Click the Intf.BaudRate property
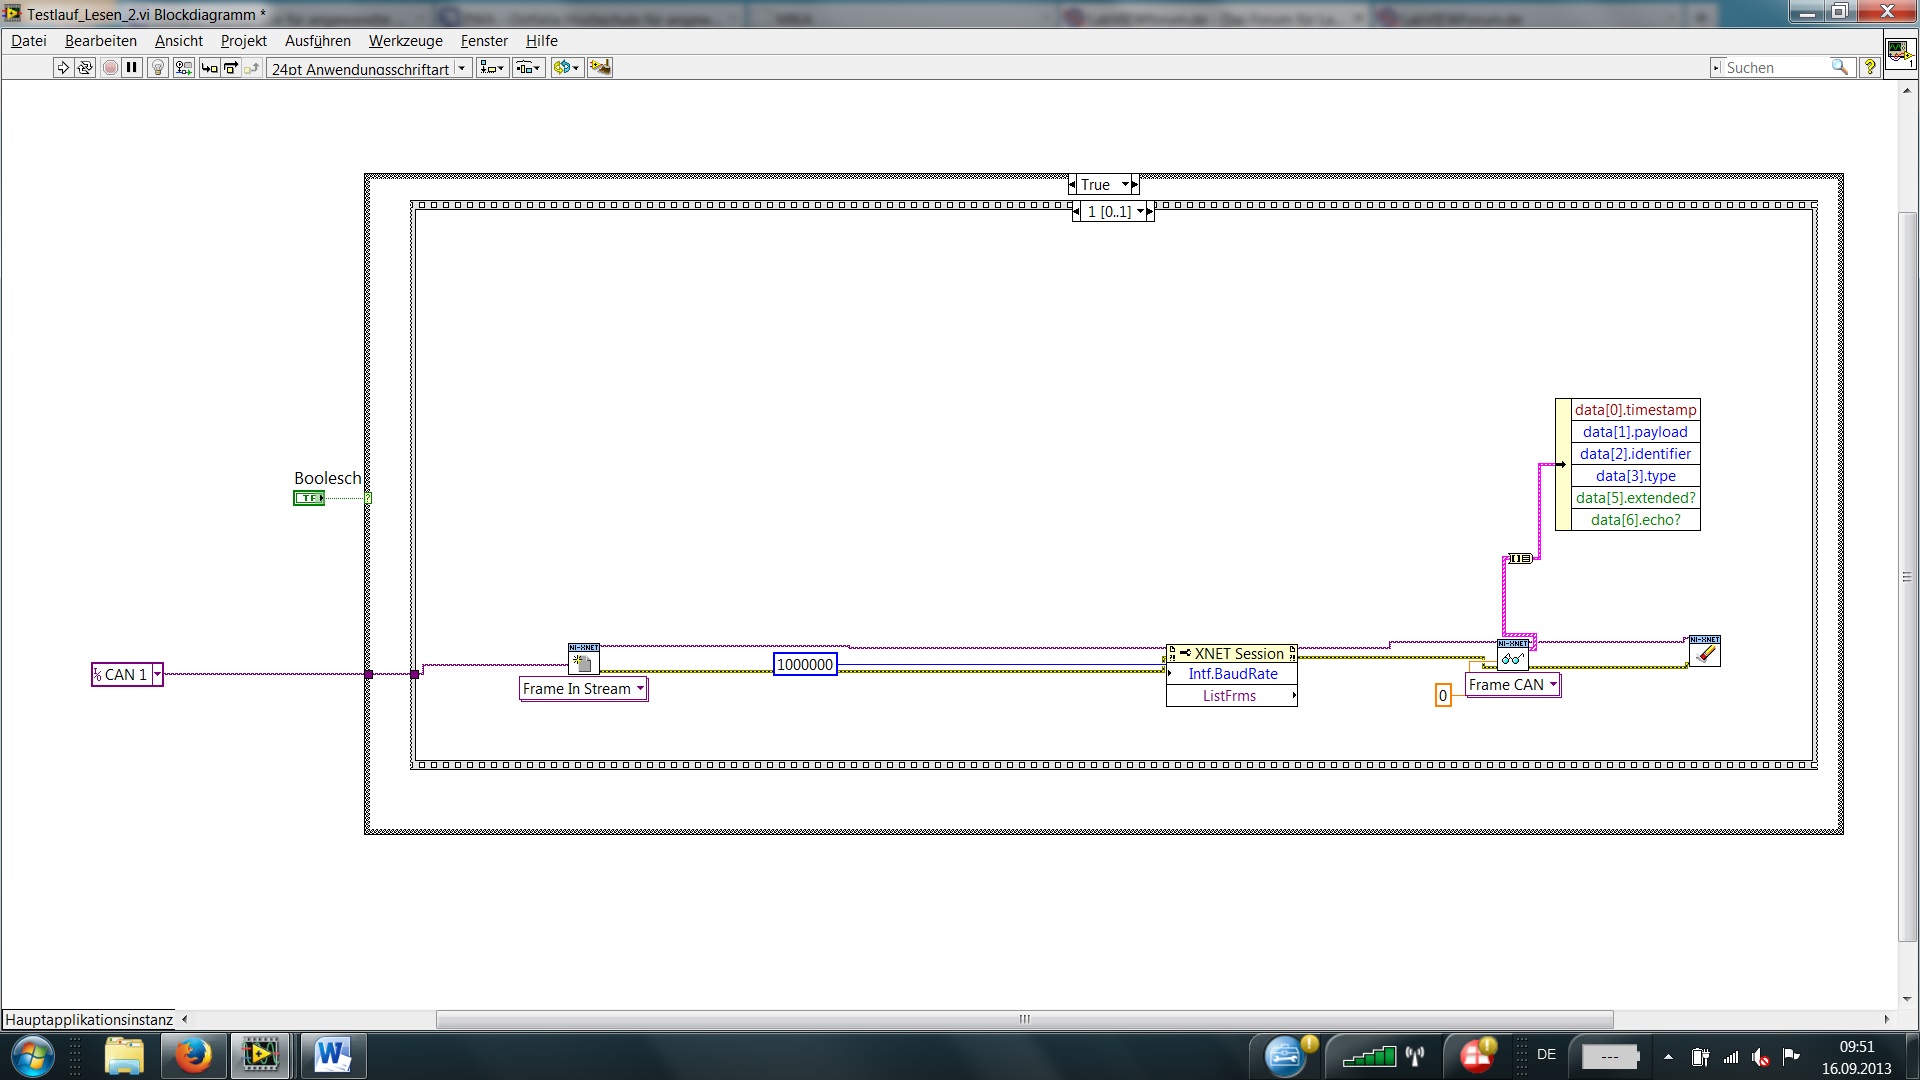This screenshot has width=1920, height=1080. coord(1232,675)
